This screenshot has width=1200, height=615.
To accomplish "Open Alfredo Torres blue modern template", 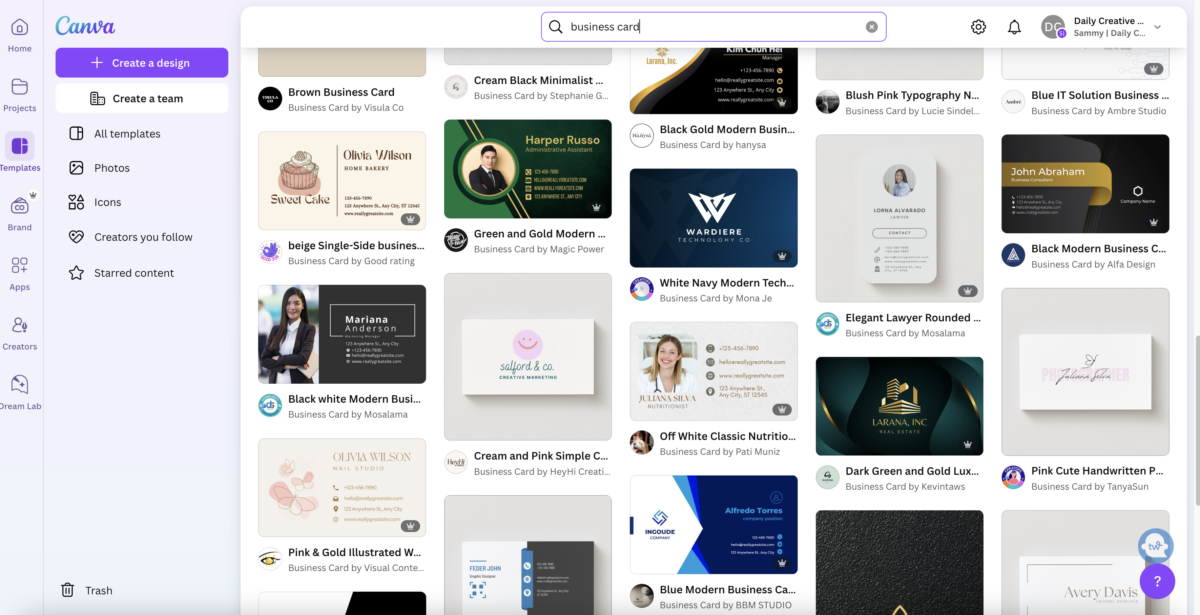I will point(714,525).
